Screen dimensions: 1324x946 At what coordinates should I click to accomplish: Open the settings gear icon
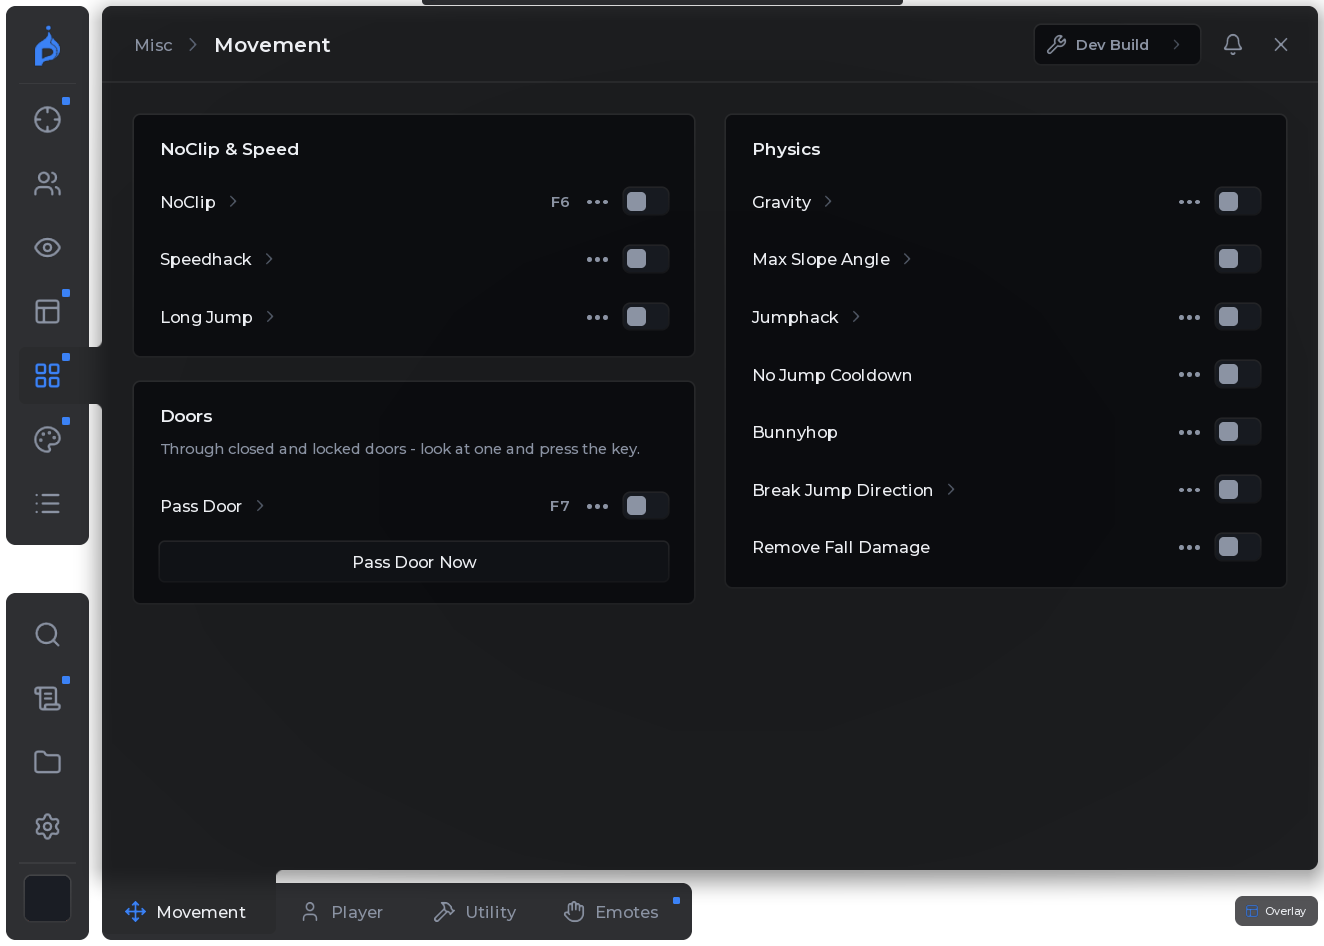tap(47, 826)
